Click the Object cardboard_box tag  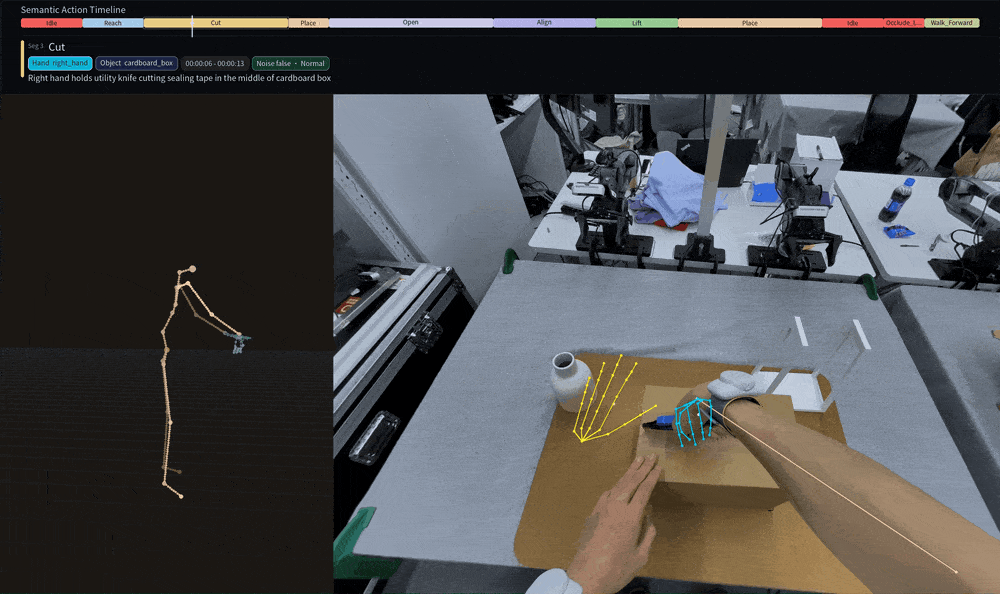(x=136, y=63)
